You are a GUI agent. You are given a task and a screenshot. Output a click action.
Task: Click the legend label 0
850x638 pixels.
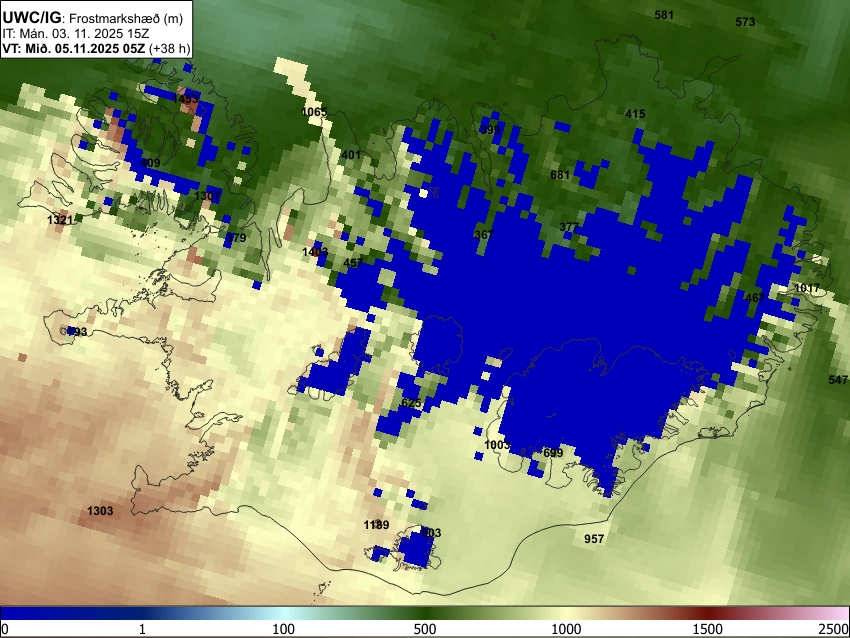coord(5,629)
